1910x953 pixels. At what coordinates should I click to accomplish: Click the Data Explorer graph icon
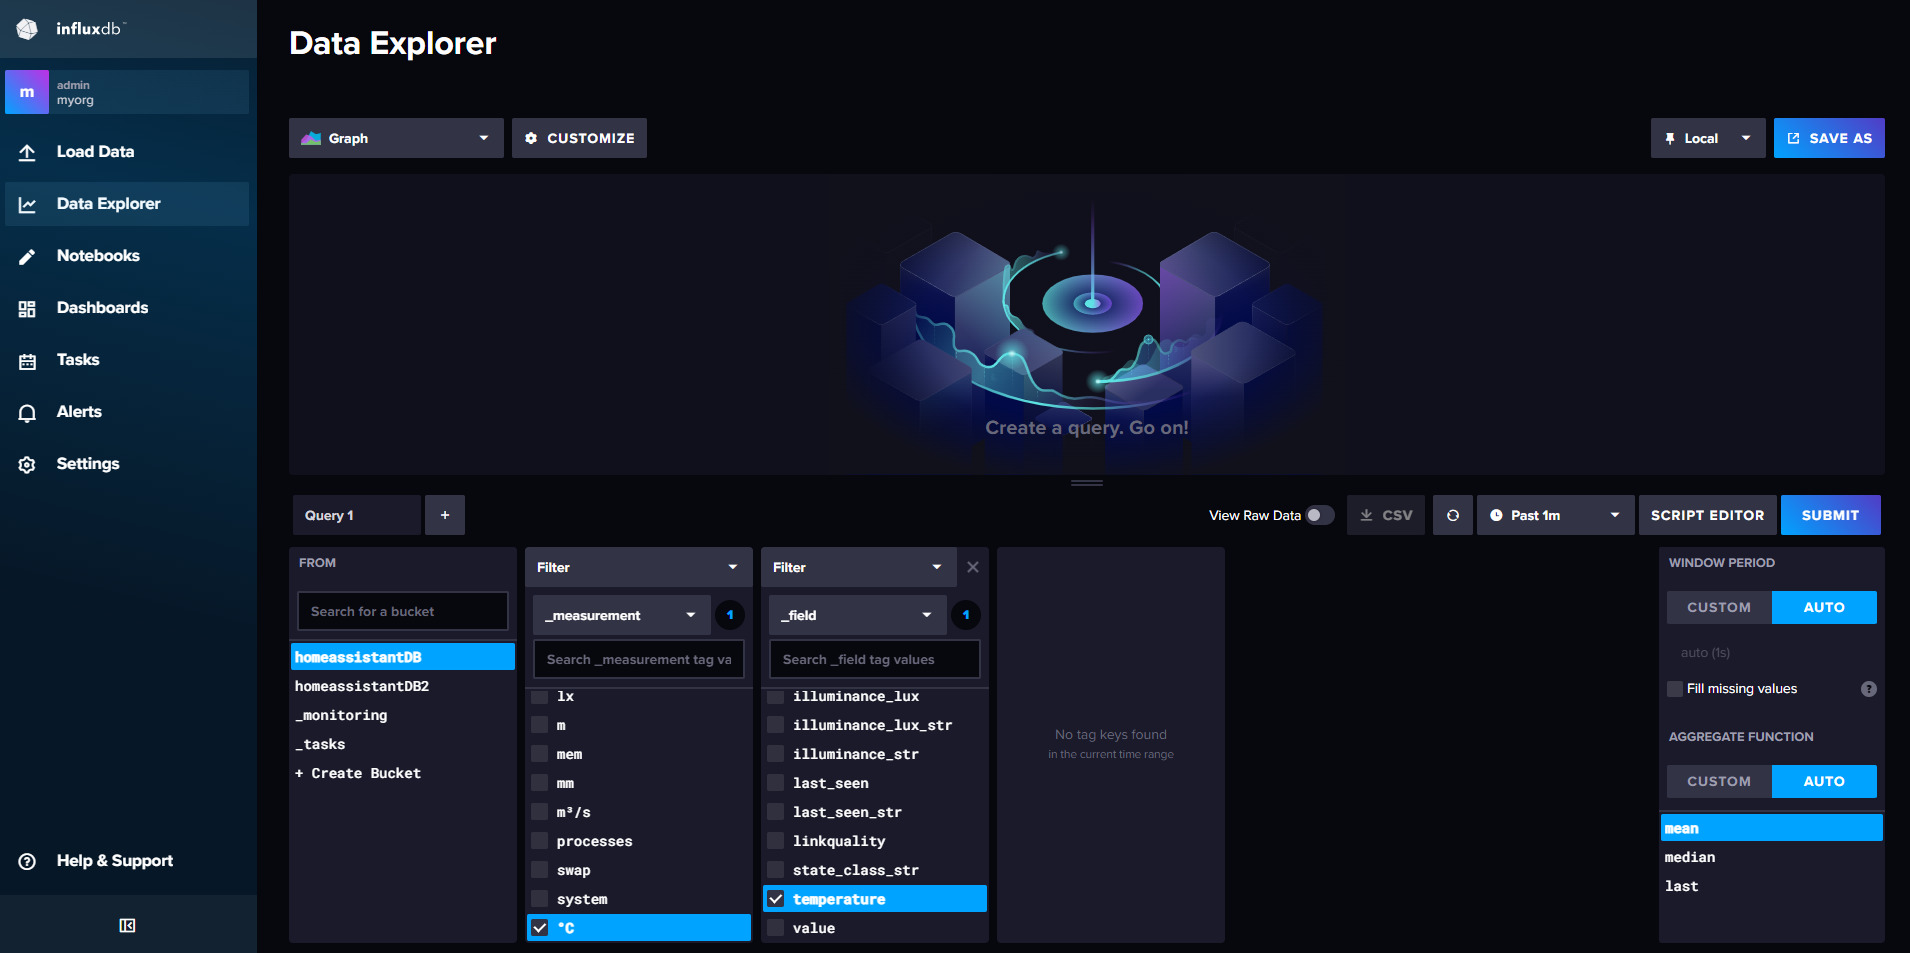pyautogui.click(x=27, y=204)
